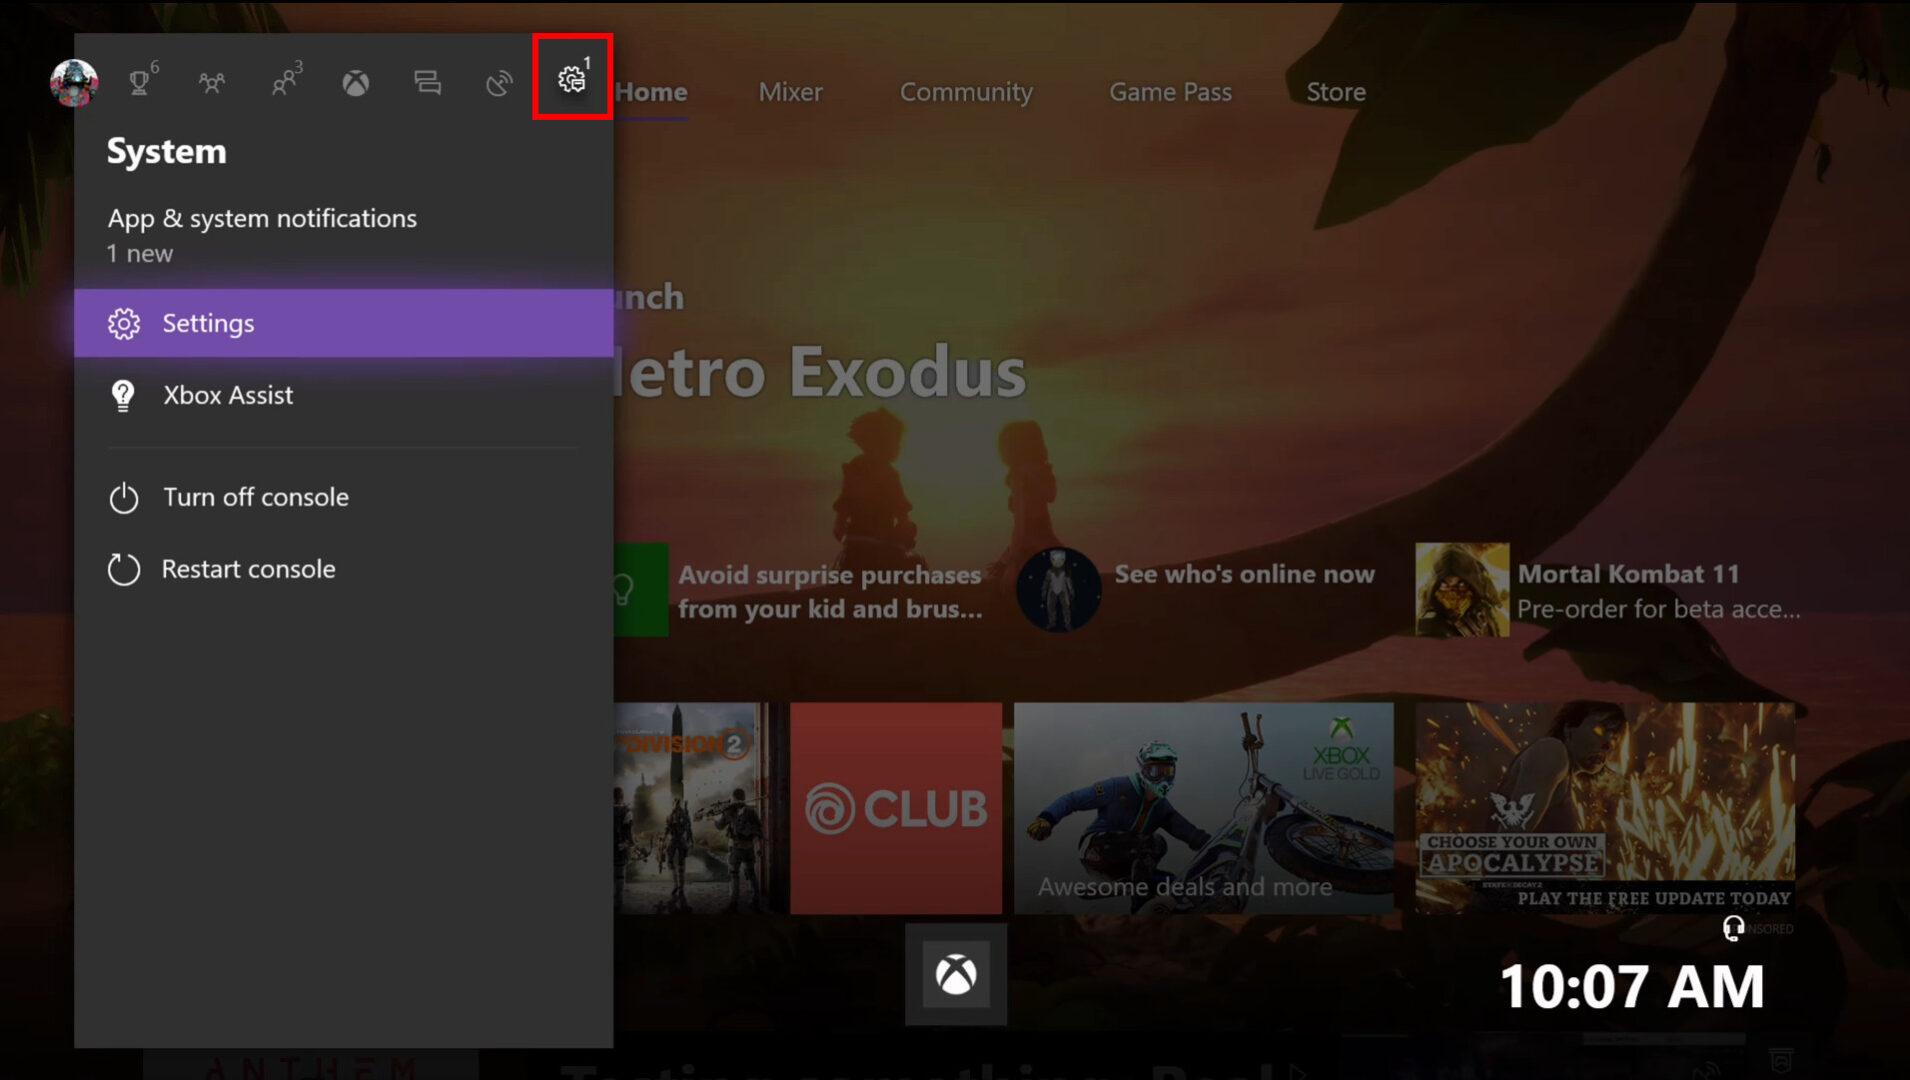
Task: Switch to the Mixer tab
Action: click(790, 92)
